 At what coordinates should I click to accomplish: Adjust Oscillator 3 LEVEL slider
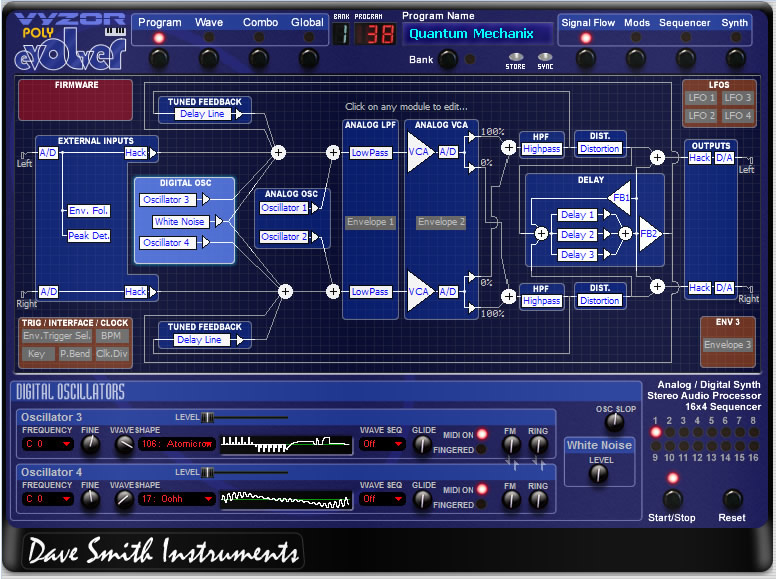point(207,417)
